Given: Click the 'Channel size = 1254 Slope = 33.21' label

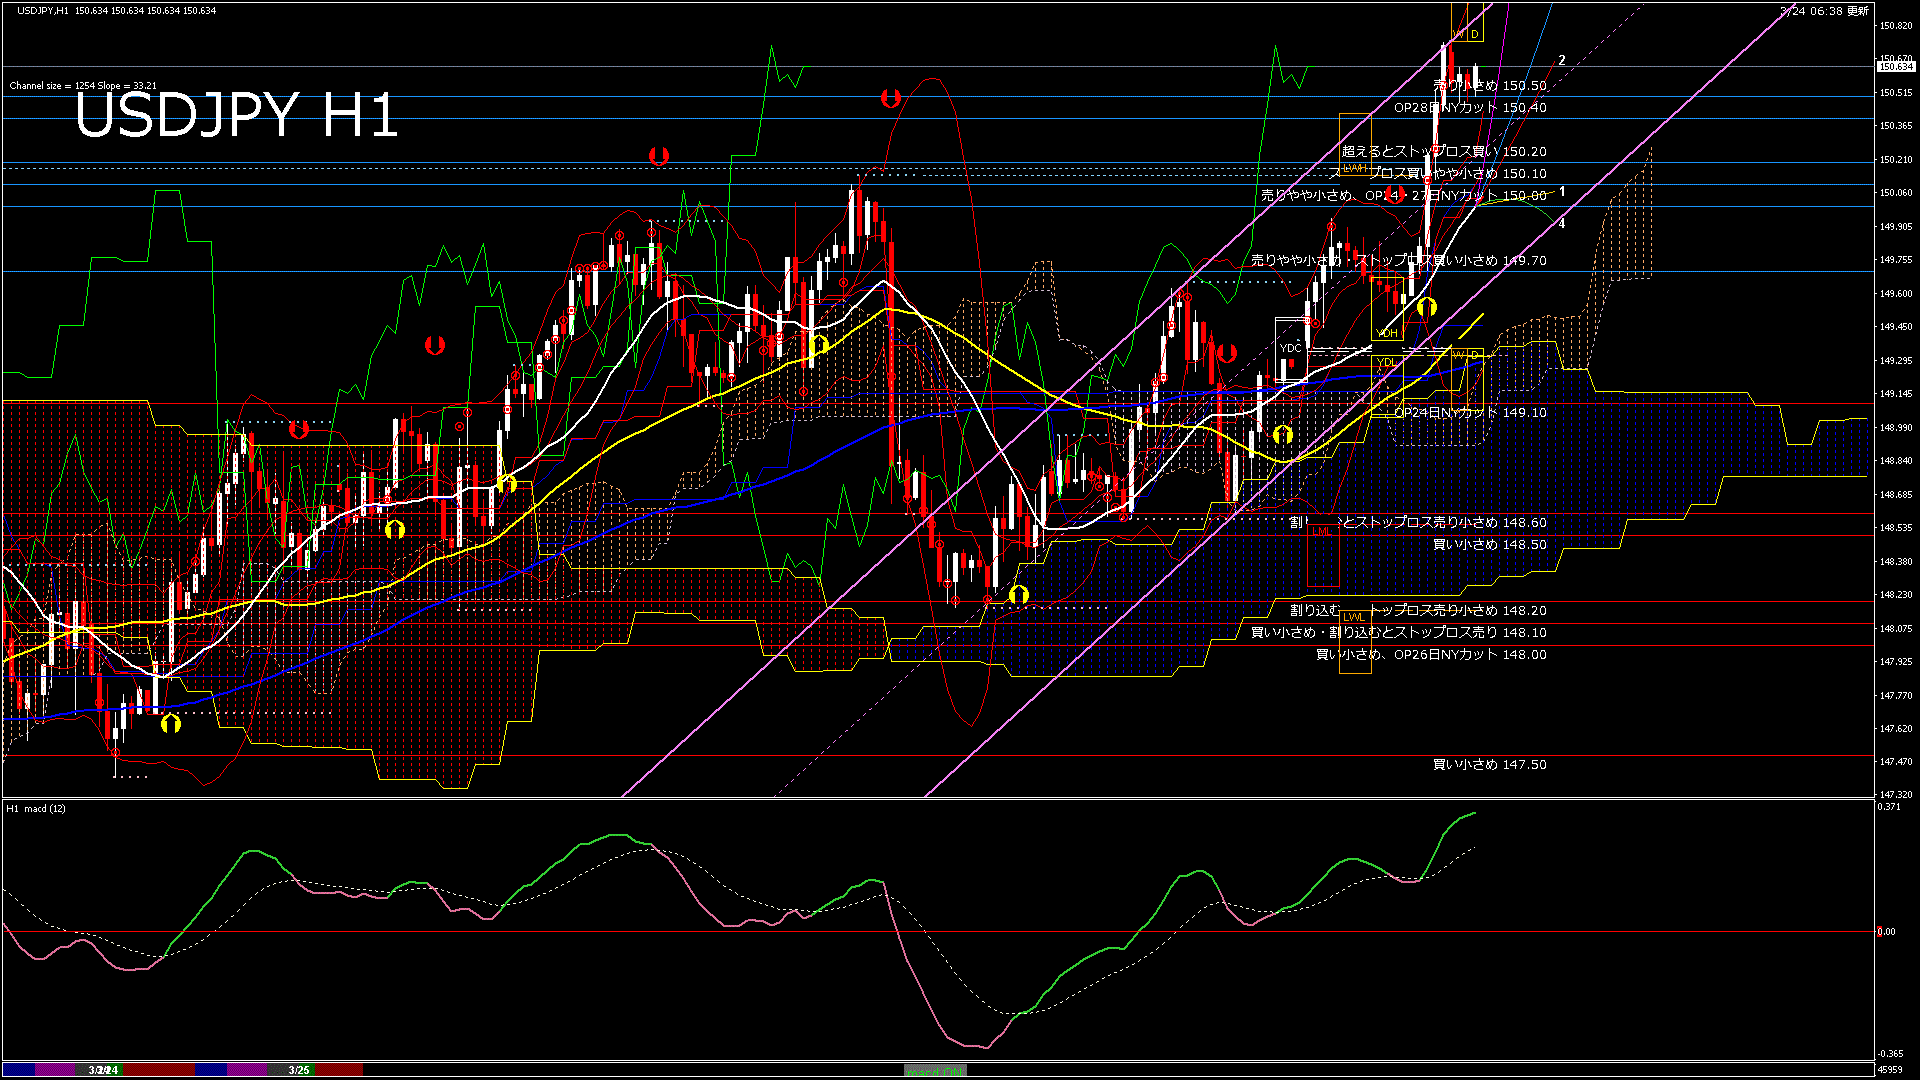Looking at the screenshot, I should (x=83, y=86).
